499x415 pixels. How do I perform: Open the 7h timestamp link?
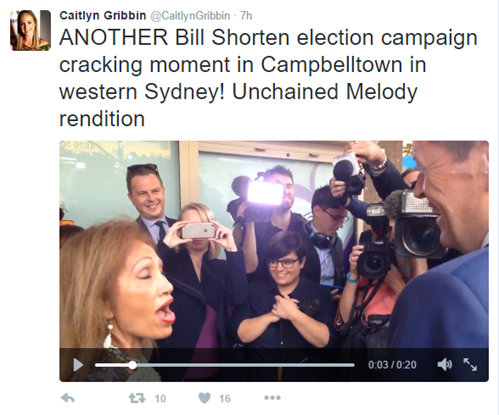tap(246, 16)
